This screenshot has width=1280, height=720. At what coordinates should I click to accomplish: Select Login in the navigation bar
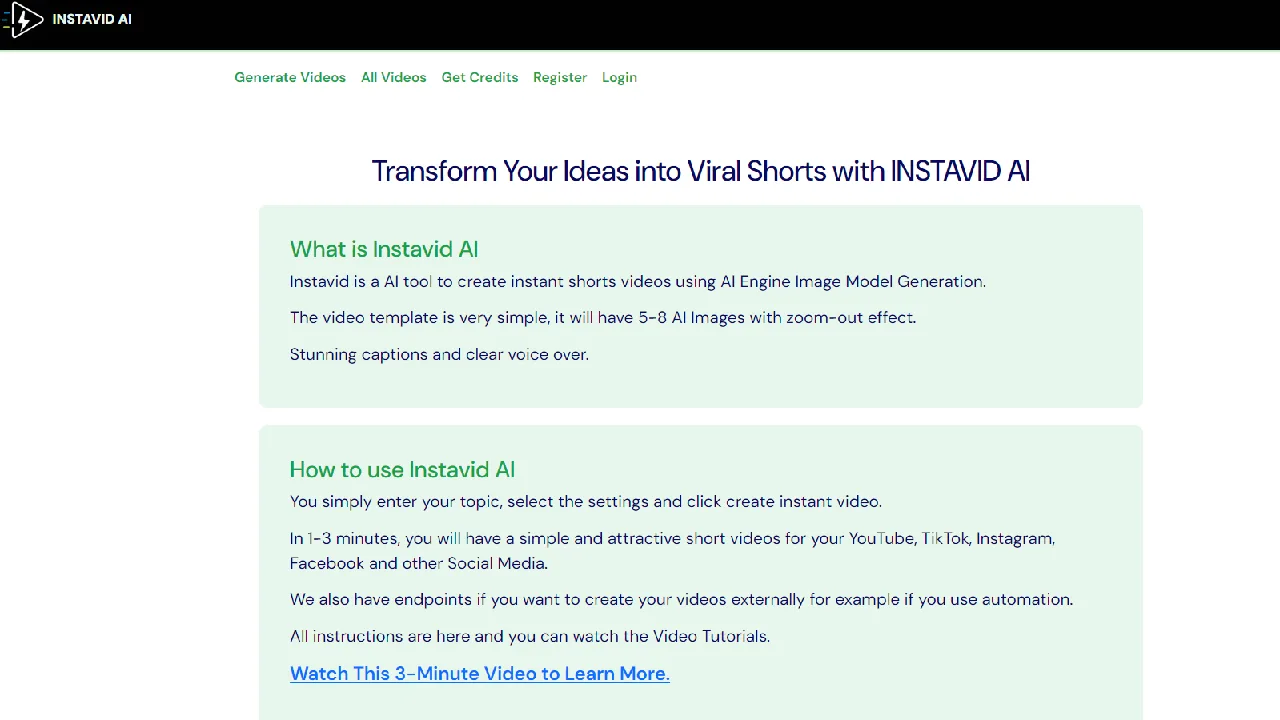(619, 77)
